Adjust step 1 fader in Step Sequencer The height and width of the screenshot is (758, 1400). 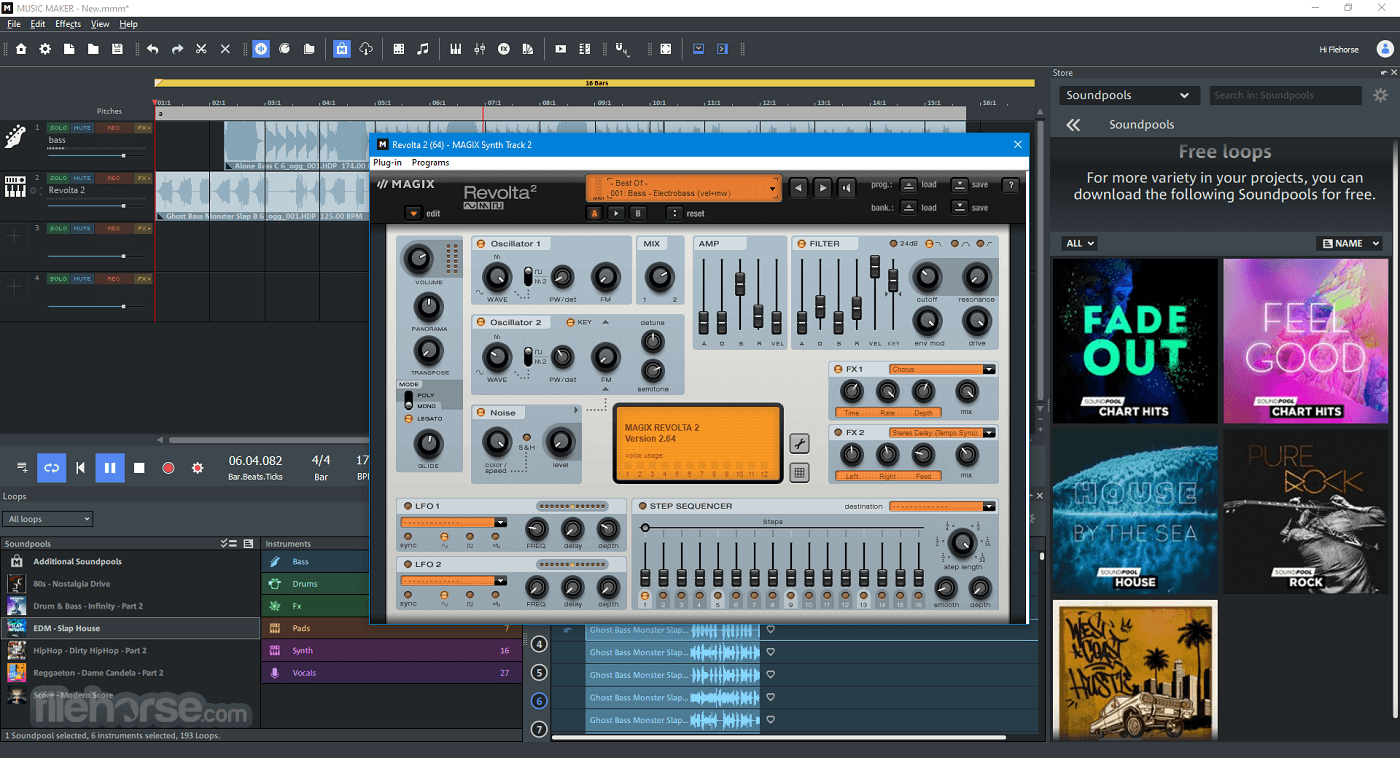[x=645, y=578]
